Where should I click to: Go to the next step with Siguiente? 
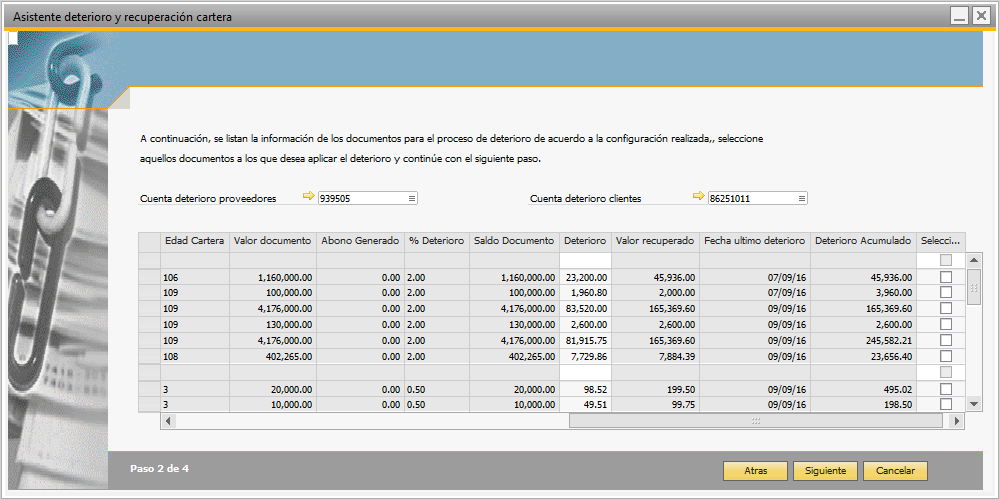click(x=825, y=470)
